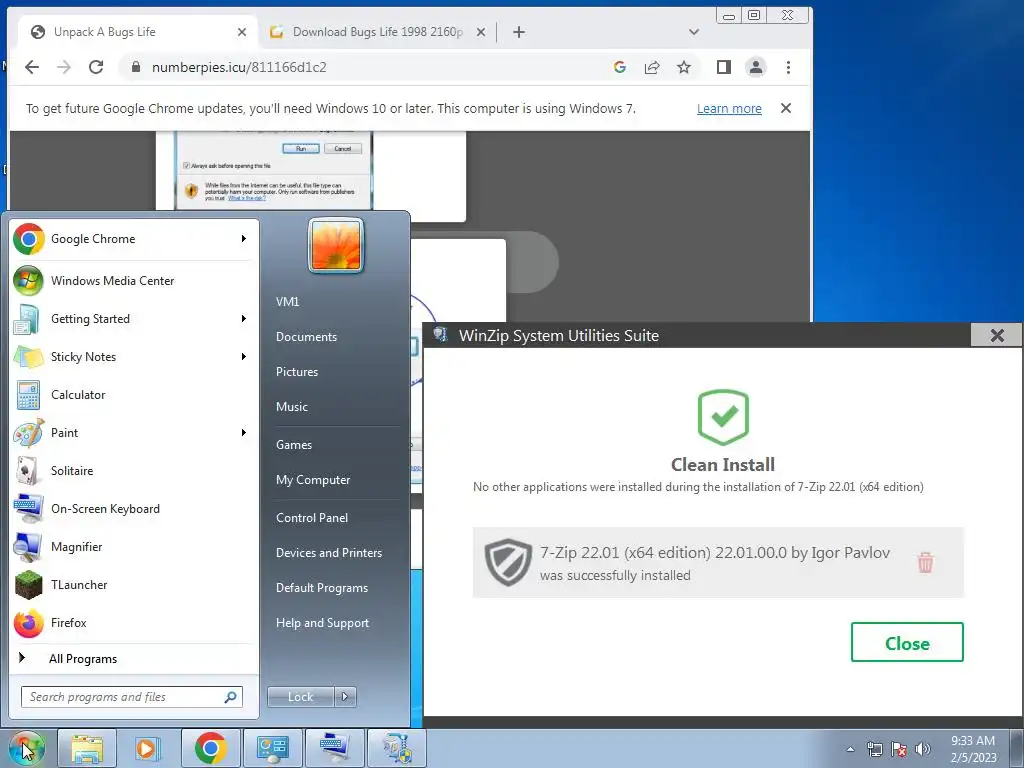Screen dimensions: 1024x768
Task: Click the user account flower picture
Action: (336, 246)
